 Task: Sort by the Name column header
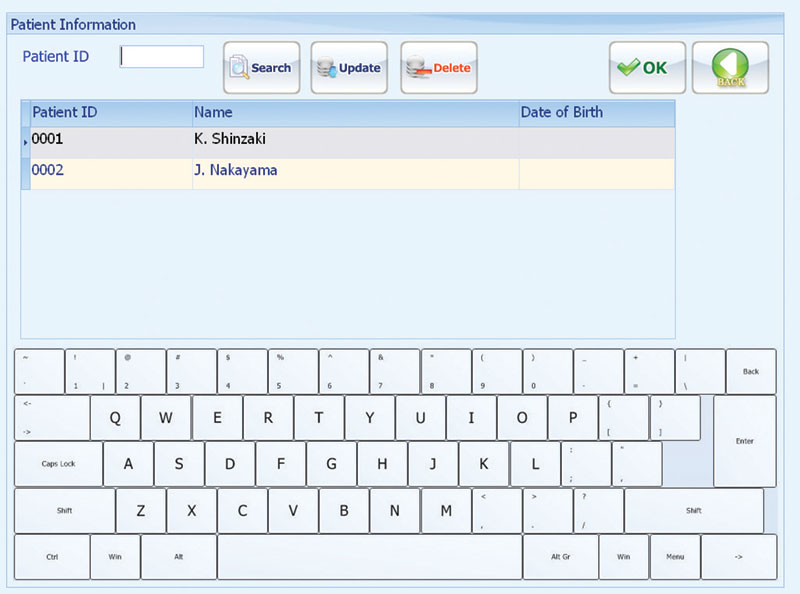click(355, 113)
